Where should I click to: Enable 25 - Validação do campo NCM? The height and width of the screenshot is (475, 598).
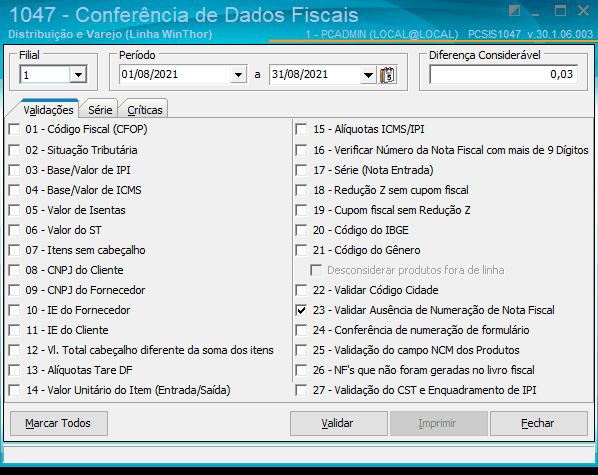301,350
